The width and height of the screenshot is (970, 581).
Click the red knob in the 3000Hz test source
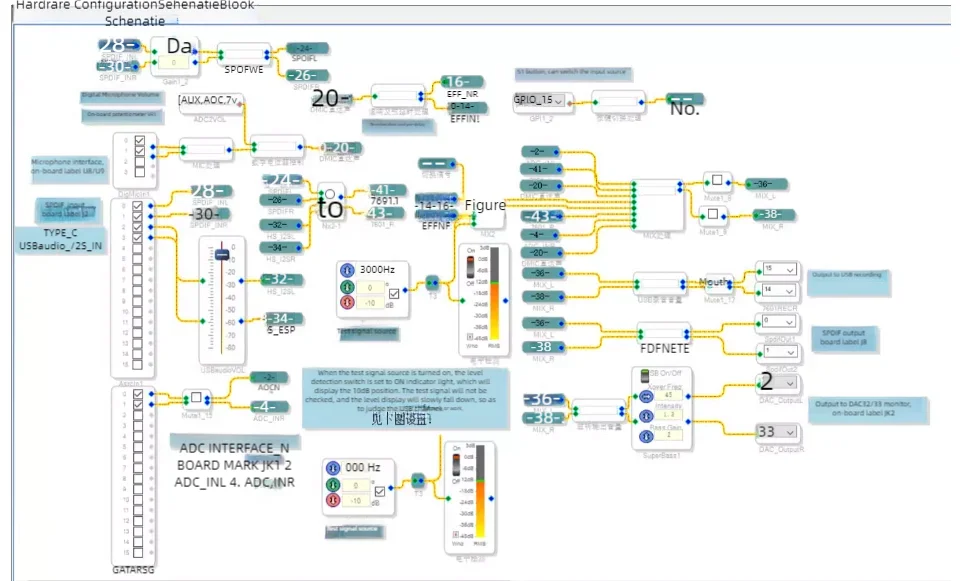[x=347, y=303]
